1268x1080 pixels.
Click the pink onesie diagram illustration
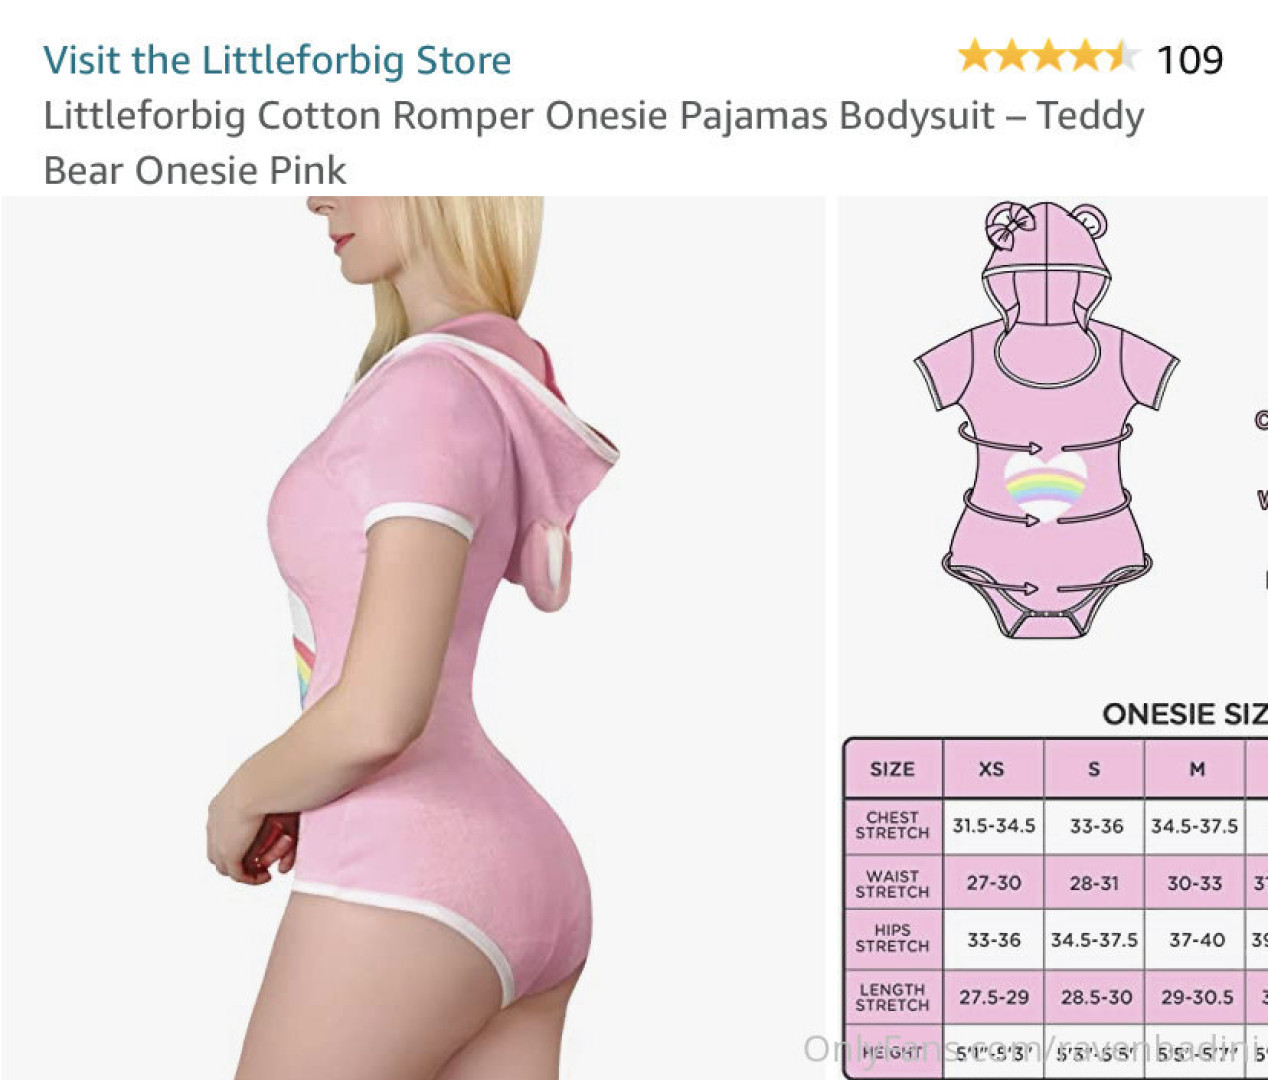coord(1046,420)
